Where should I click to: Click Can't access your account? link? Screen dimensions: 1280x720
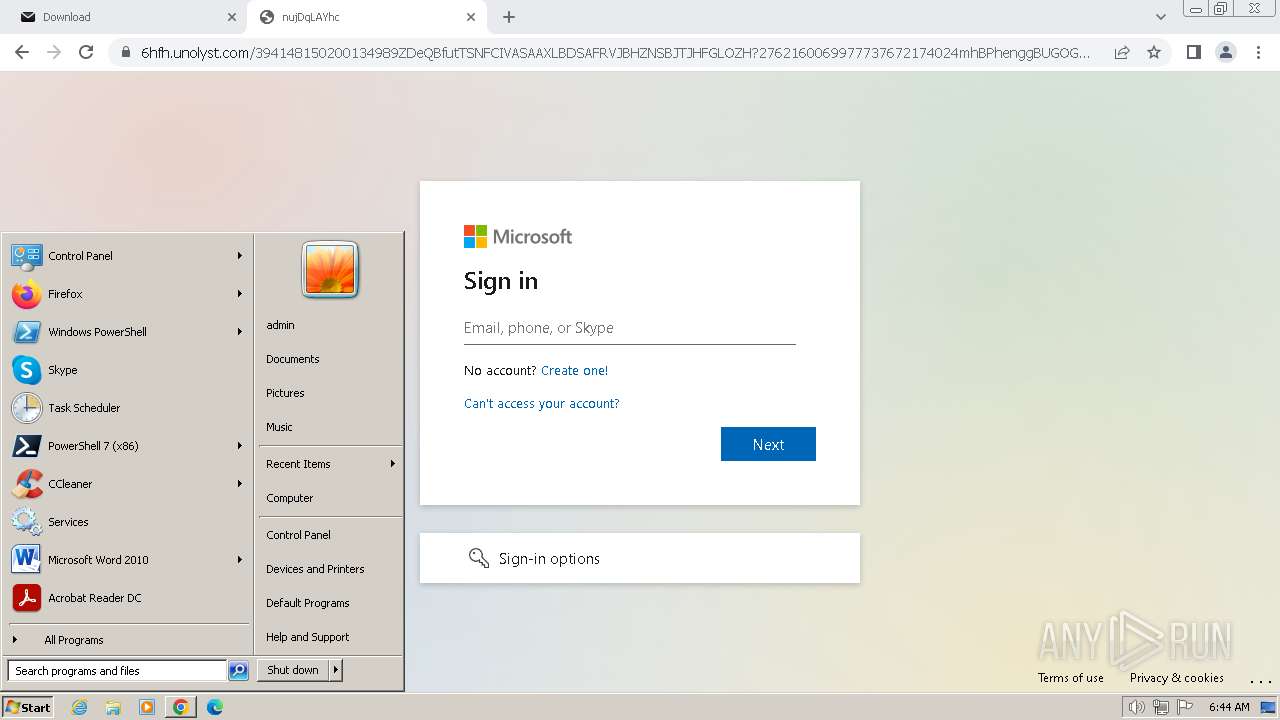542,404
